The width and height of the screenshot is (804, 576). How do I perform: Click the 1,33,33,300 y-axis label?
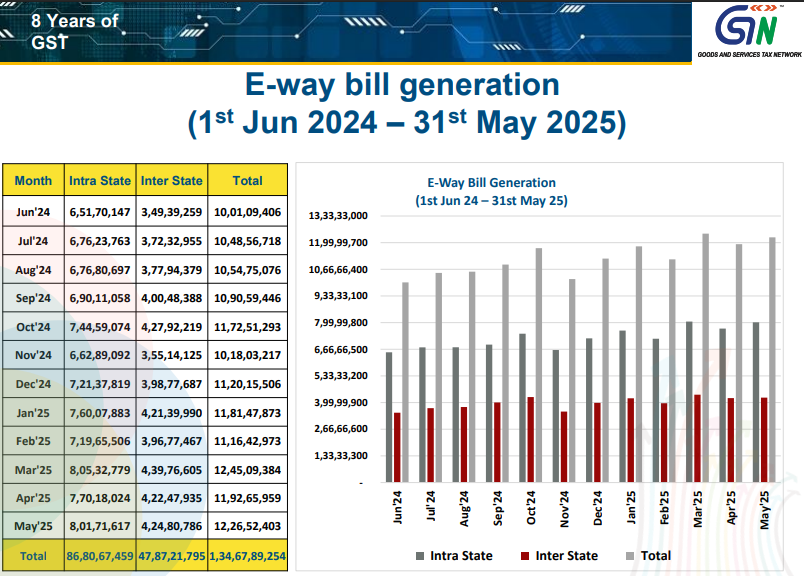[341, 455]
